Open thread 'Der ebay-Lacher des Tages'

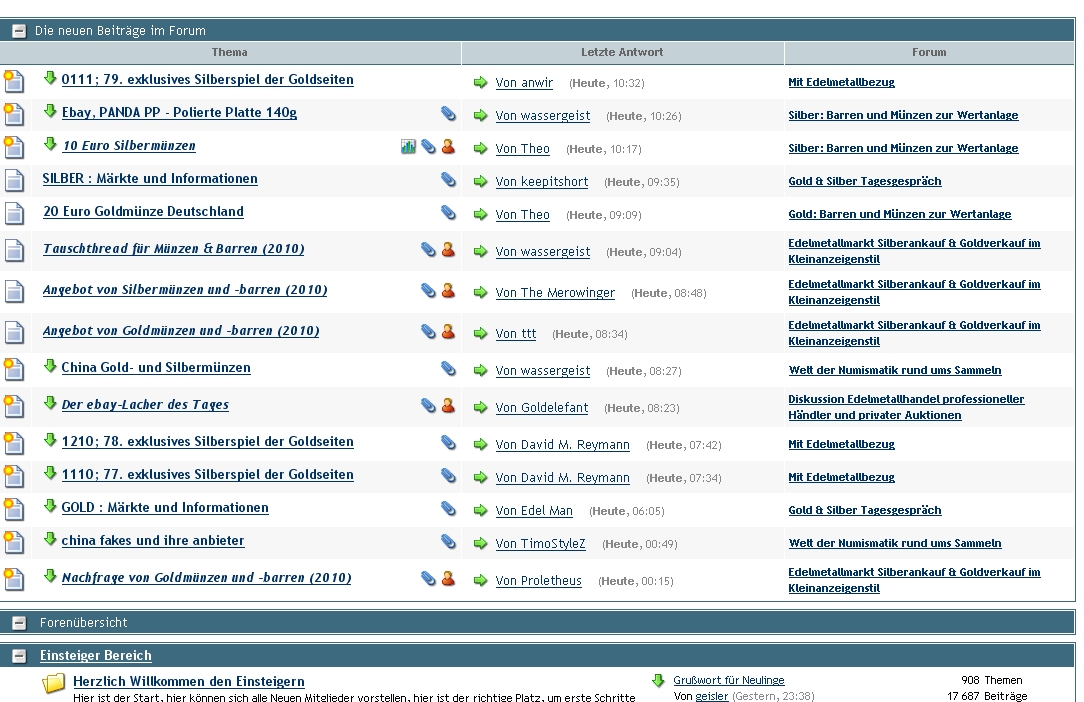(145, 405)
